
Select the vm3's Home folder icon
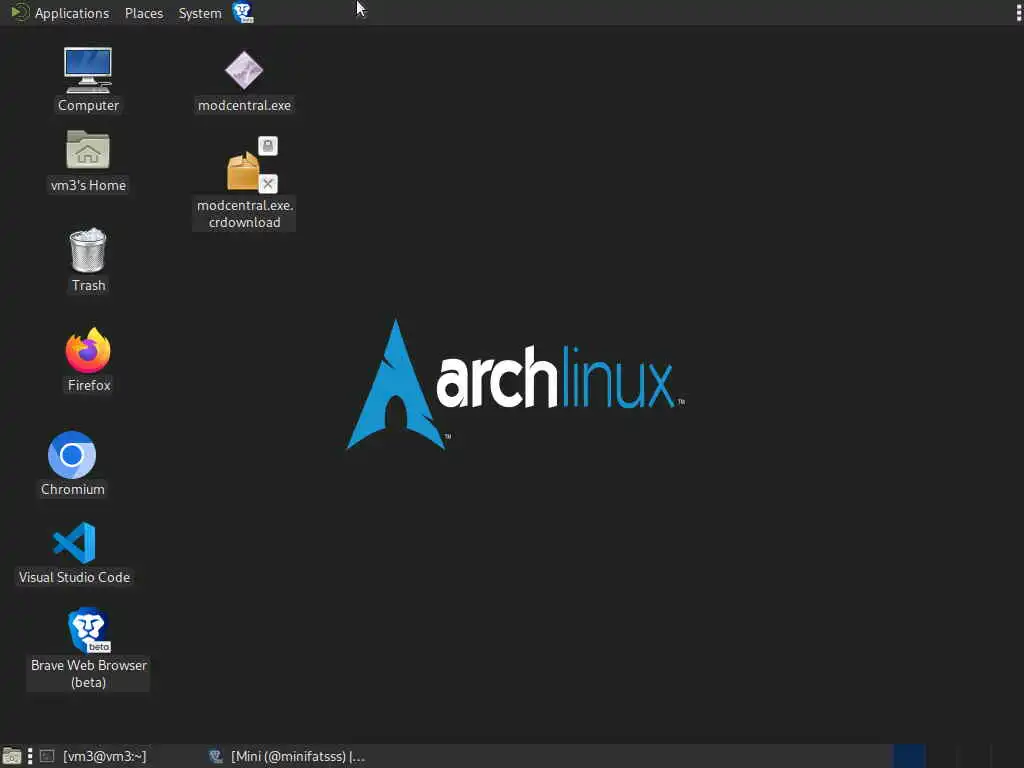(x=88, y=150)
